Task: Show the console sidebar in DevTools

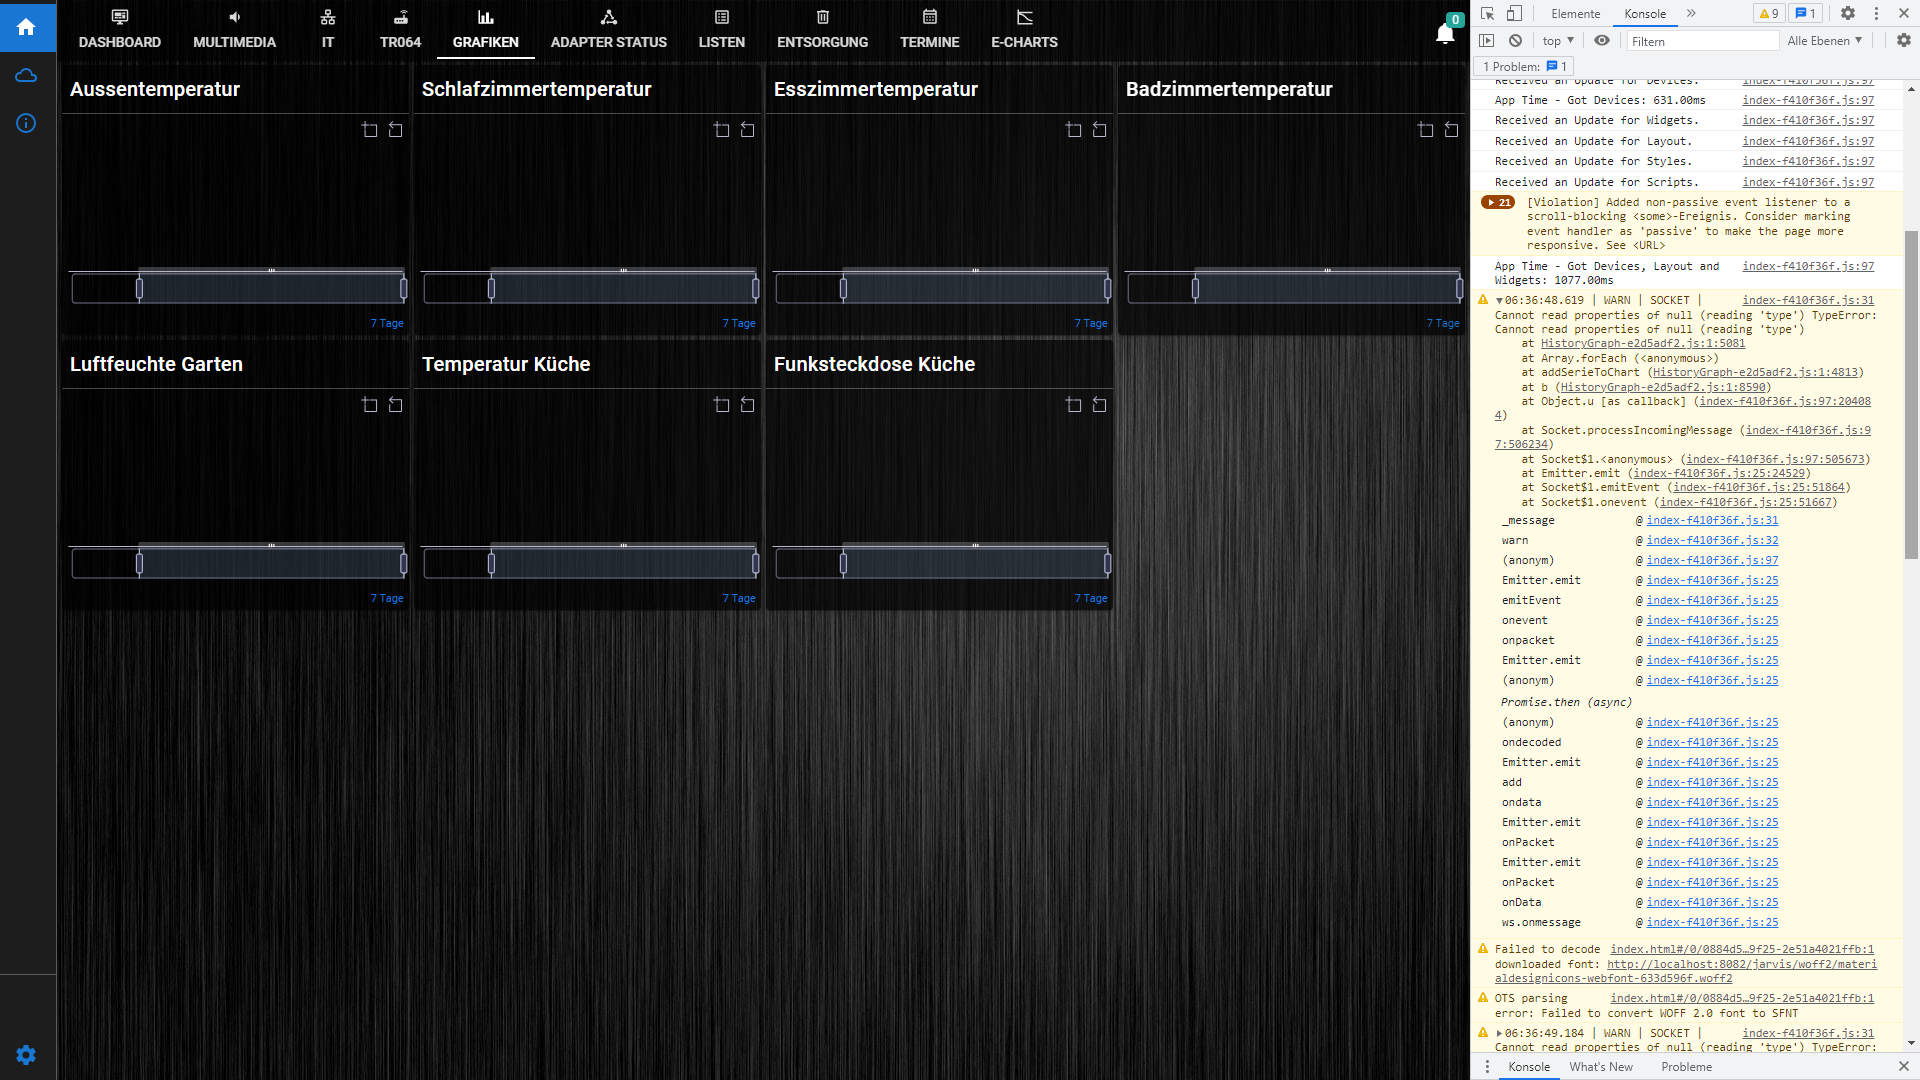Action: pyautogui.click(x=1487, y=41)
